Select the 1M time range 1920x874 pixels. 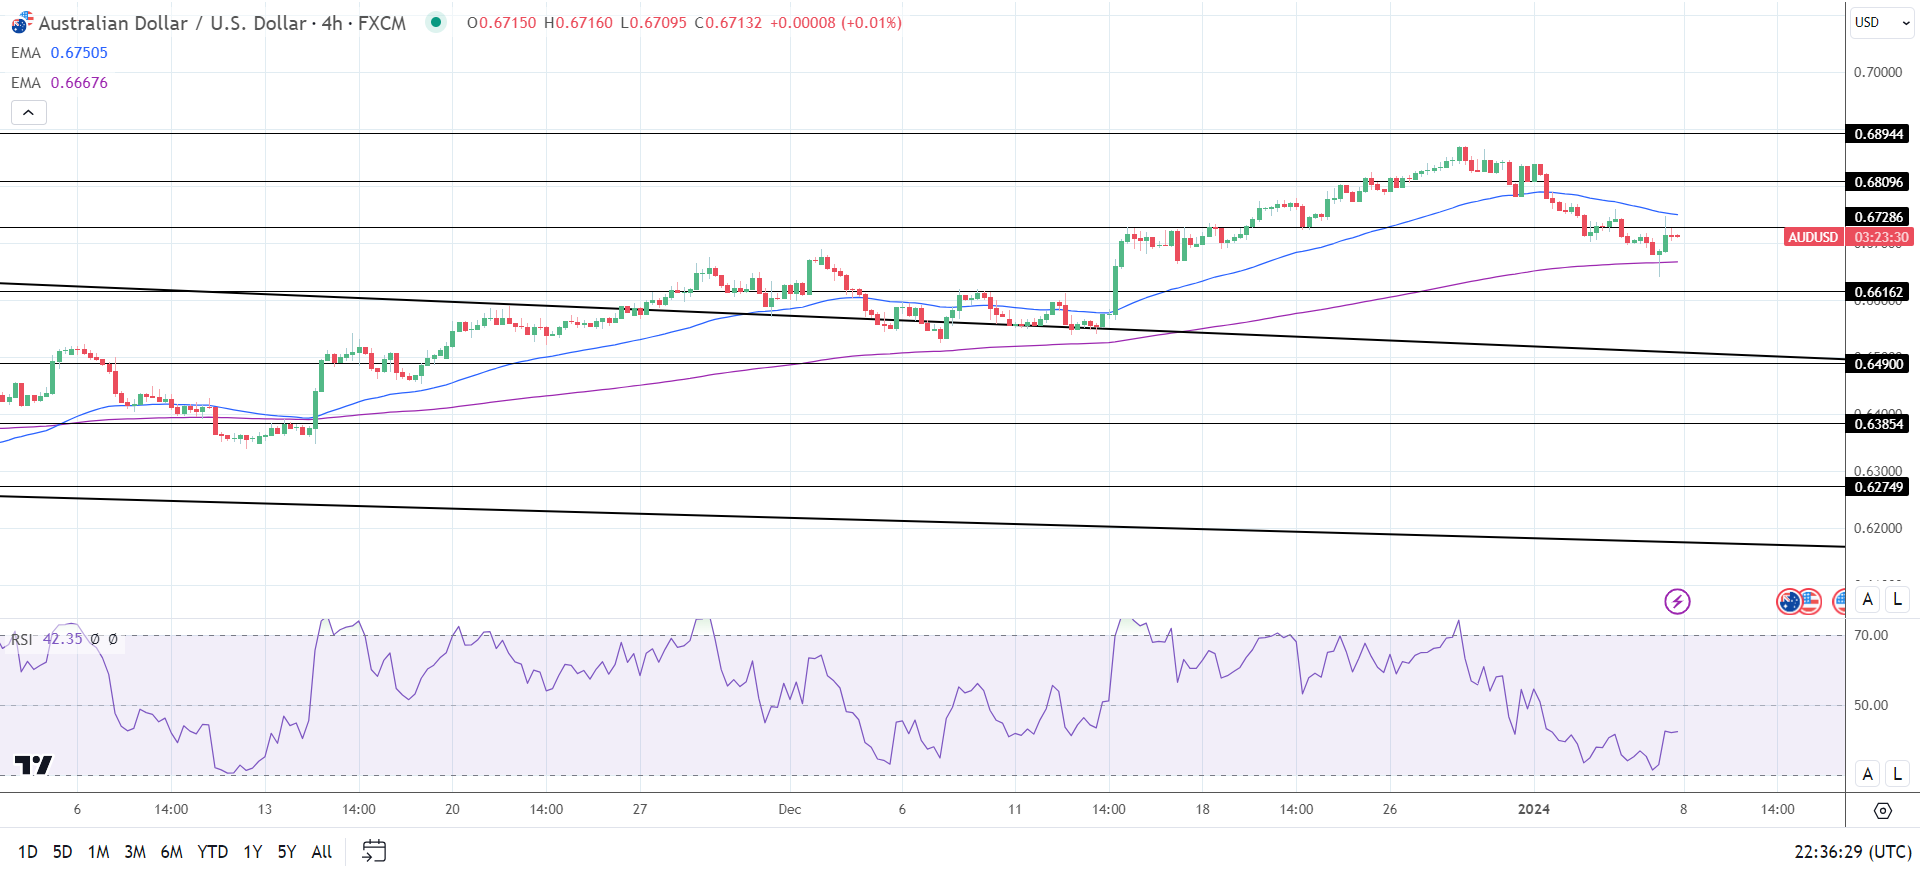point(98,852)
